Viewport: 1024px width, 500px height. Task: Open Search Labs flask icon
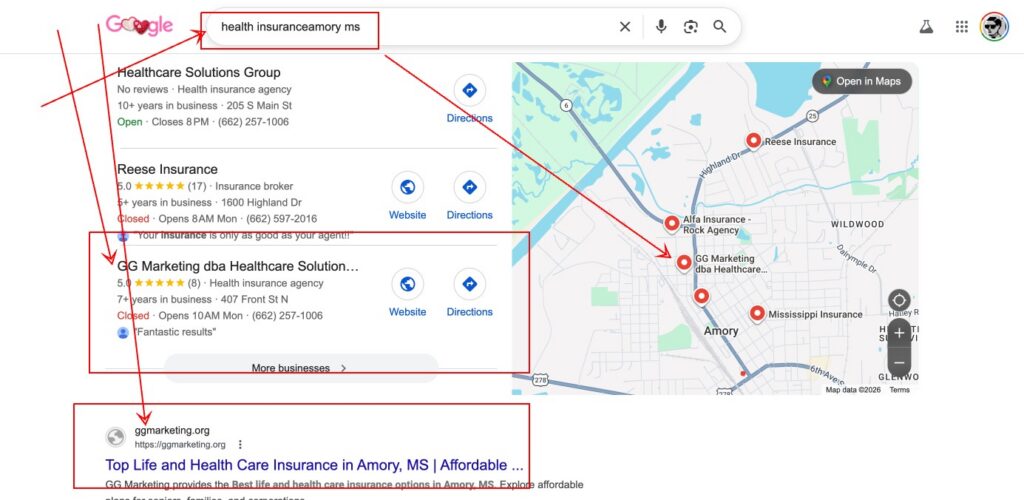click(926, 27)
